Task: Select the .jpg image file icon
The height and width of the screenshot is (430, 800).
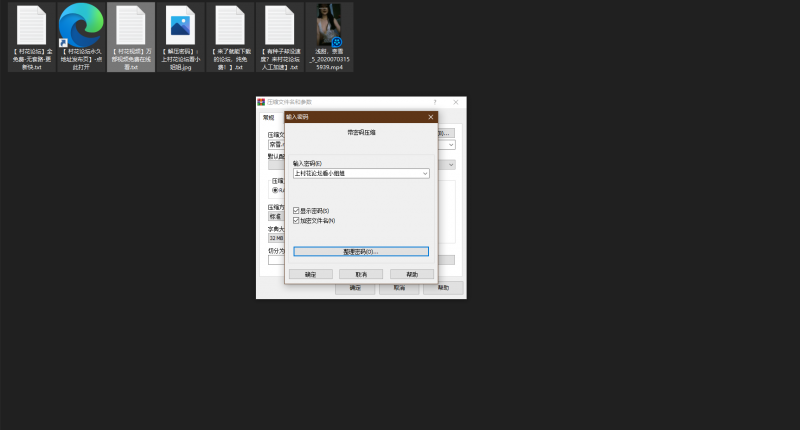Action: tap(180, 25)
